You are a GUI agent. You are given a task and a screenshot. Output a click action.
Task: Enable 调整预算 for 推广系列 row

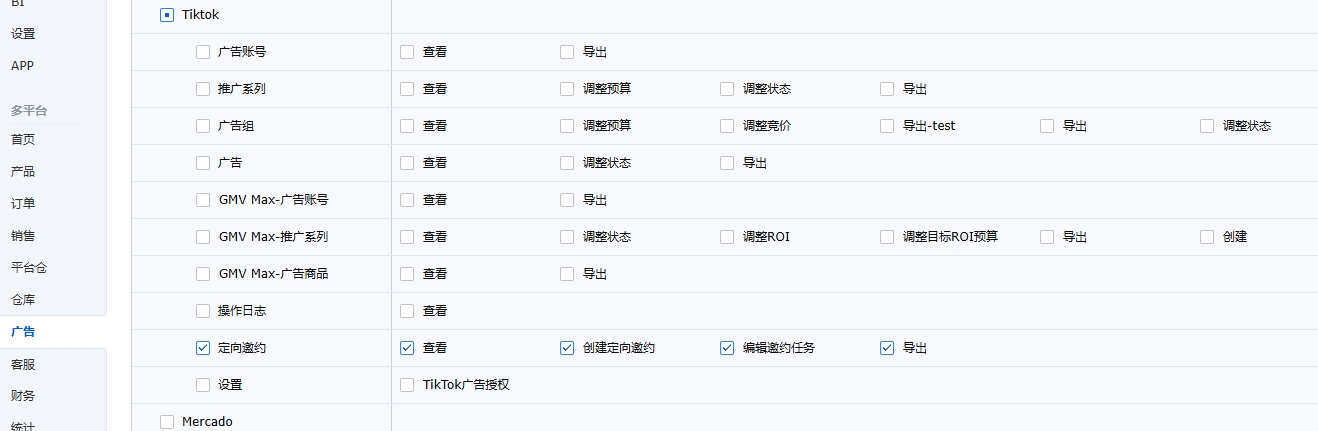(x=567, y=89)
